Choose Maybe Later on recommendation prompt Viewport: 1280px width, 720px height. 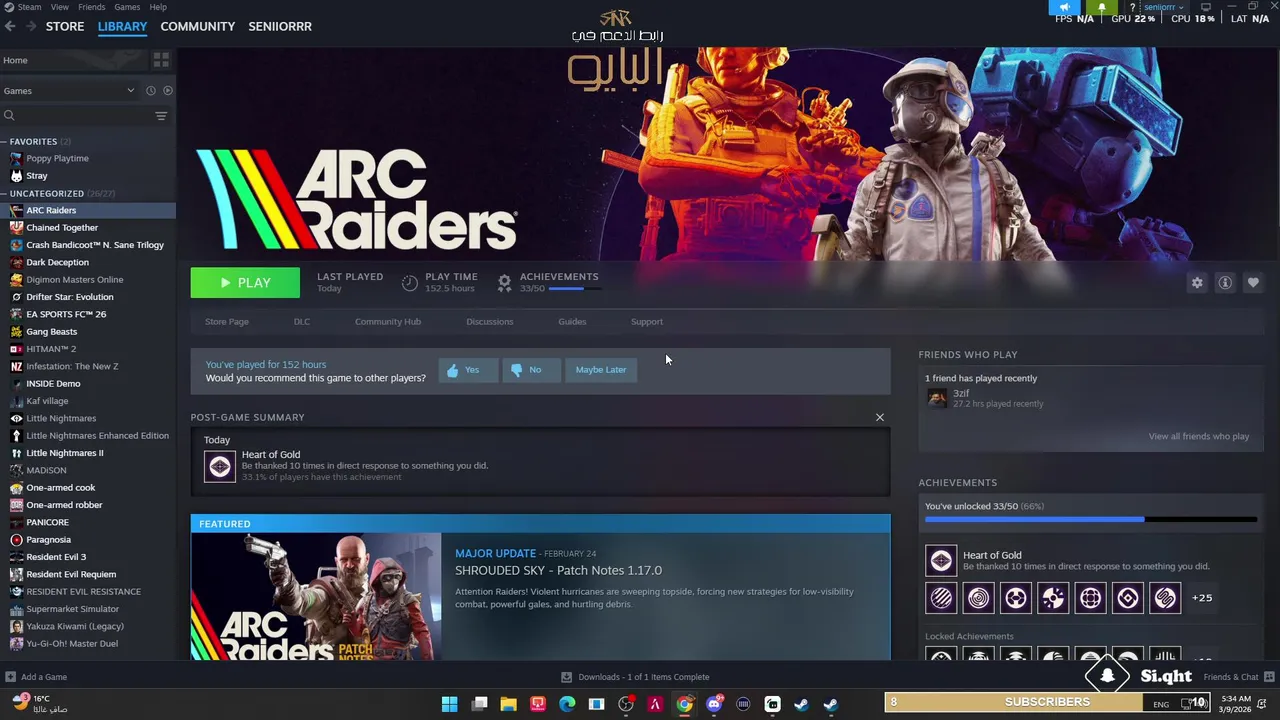(x=601, y=370)
